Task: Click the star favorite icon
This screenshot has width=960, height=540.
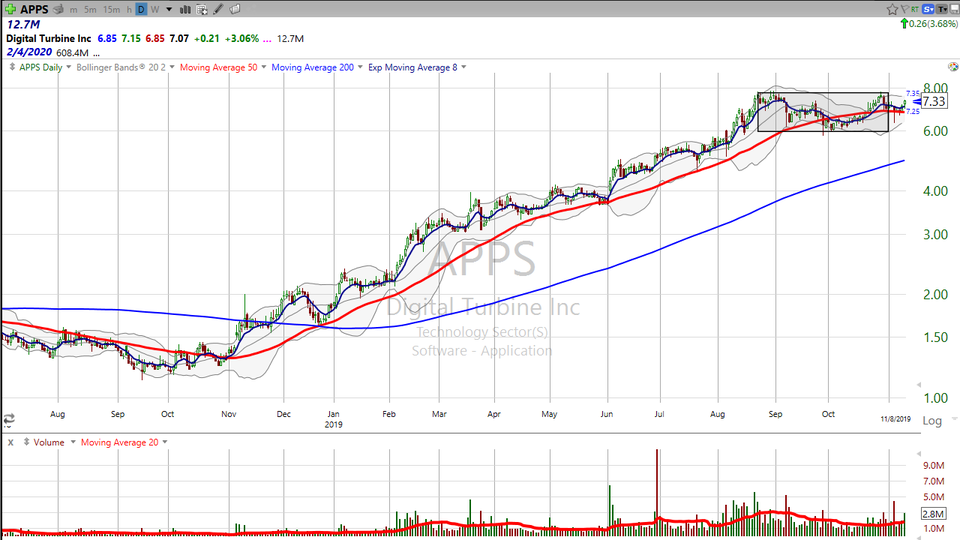Action: pos(892,9)
